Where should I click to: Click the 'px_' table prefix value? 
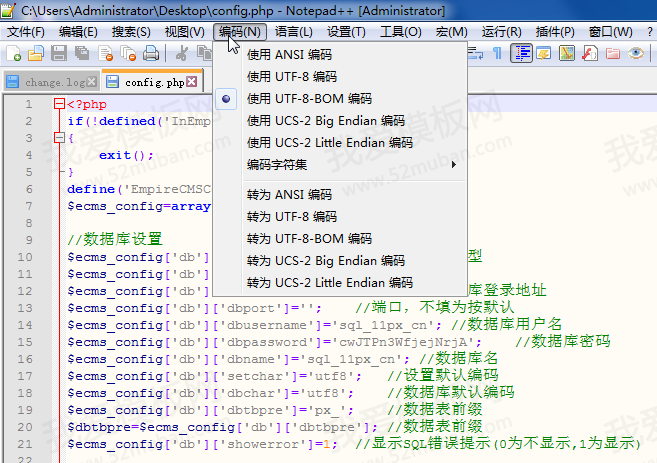(327, 410)
